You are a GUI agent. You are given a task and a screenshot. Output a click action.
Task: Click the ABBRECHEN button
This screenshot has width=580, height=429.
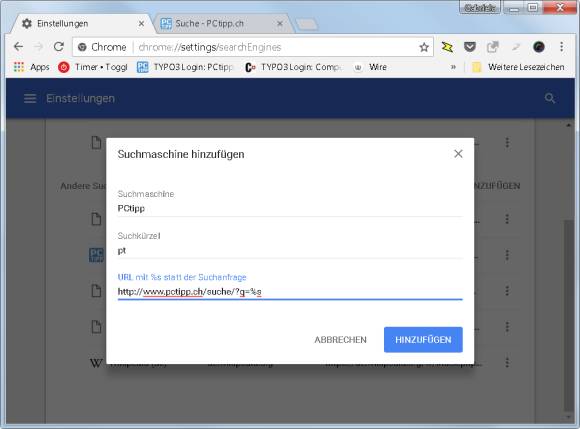click(340, 340)
